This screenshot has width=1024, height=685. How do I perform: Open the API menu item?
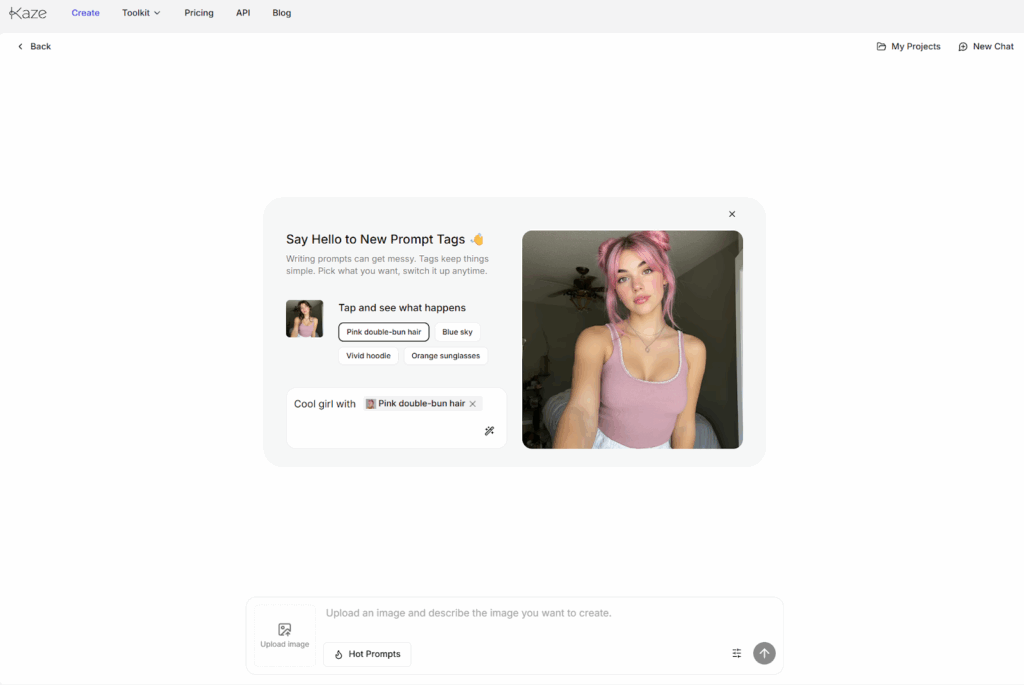243,13
